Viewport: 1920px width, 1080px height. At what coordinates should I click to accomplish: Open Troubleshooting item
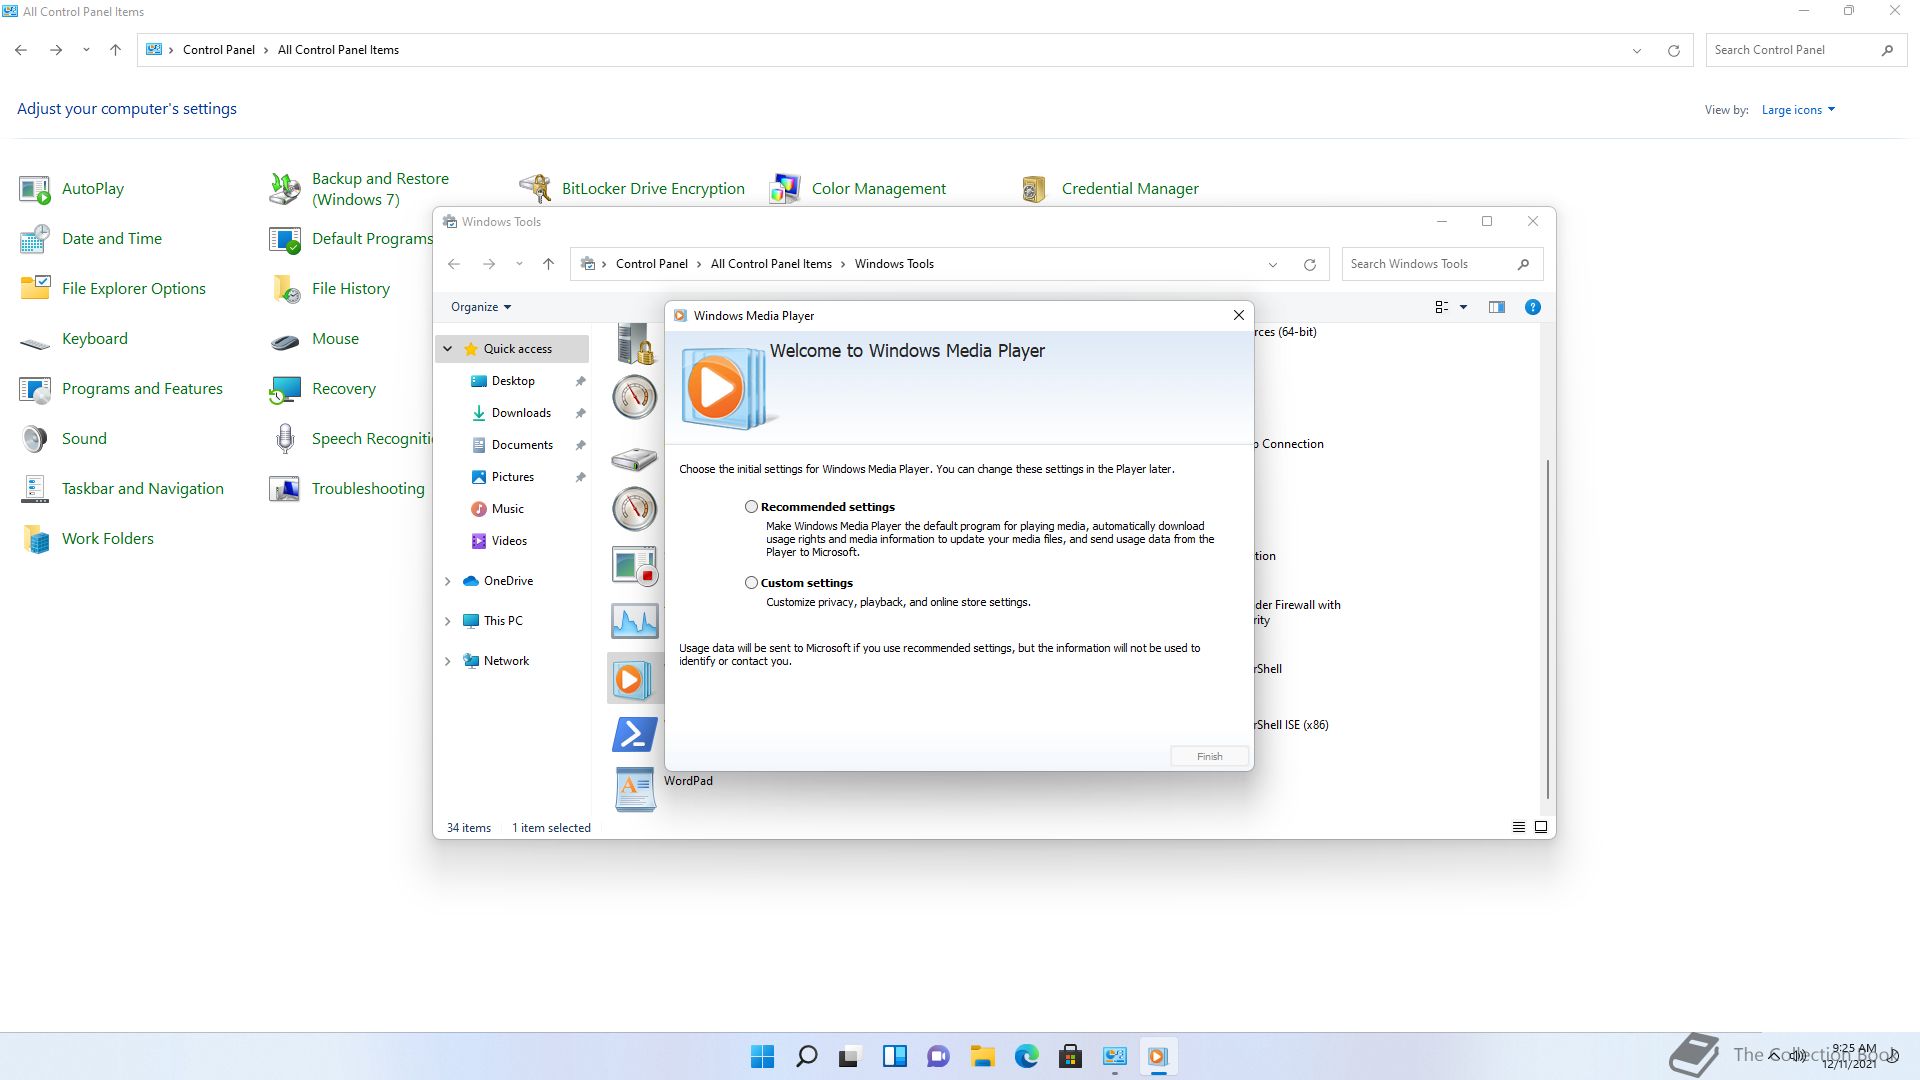pos(347,488)
